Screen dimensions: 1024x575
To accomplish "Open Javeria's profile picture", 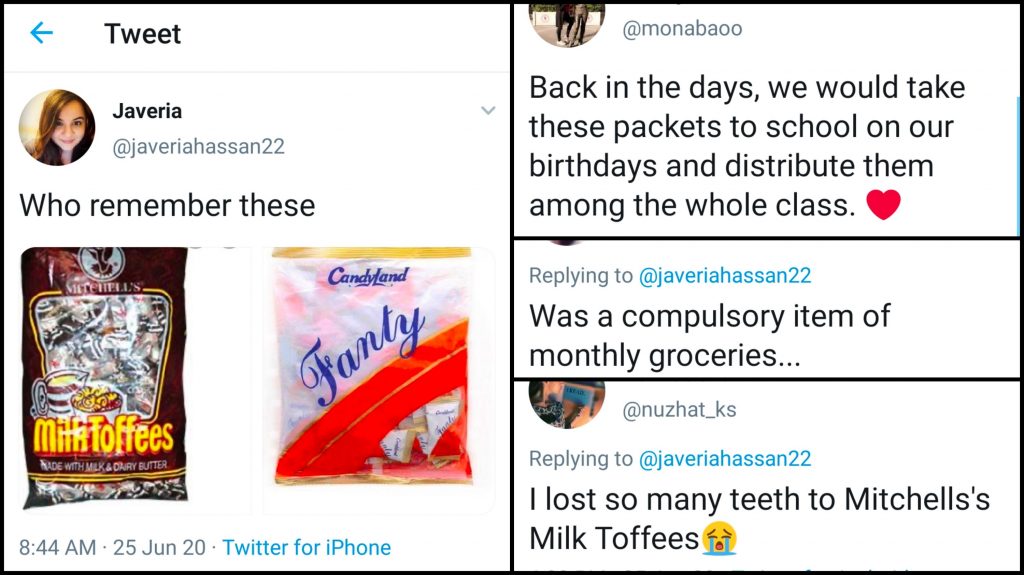I will coord(57,127).
